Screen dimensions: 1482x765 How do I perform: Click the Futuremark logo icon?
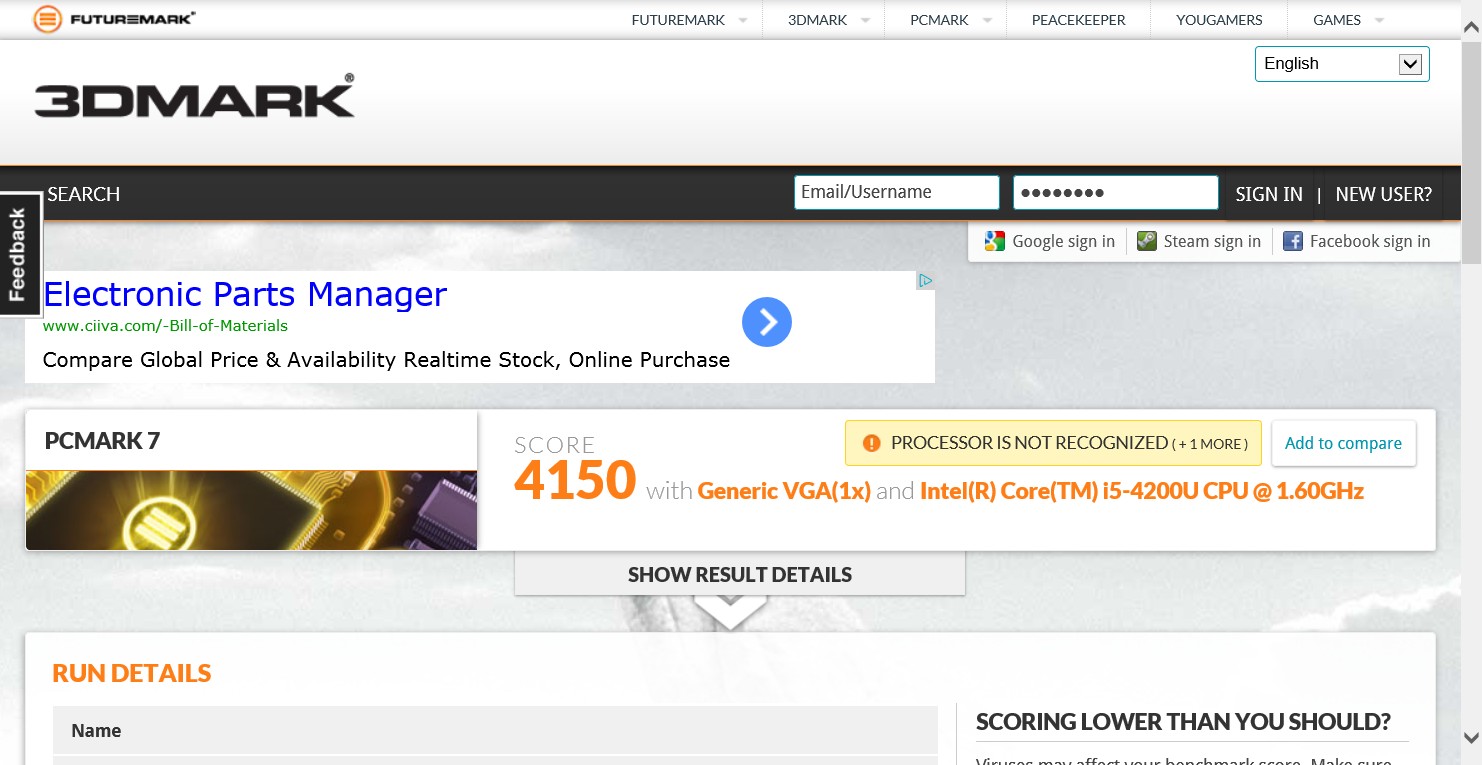click(47, 19)
